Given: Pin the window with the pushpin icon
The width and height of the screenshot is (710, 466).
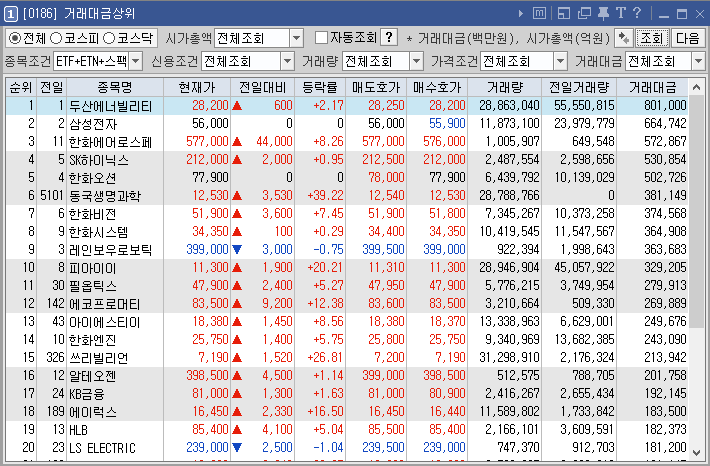Looking at the screenshot, I should (x=603, y=14).
